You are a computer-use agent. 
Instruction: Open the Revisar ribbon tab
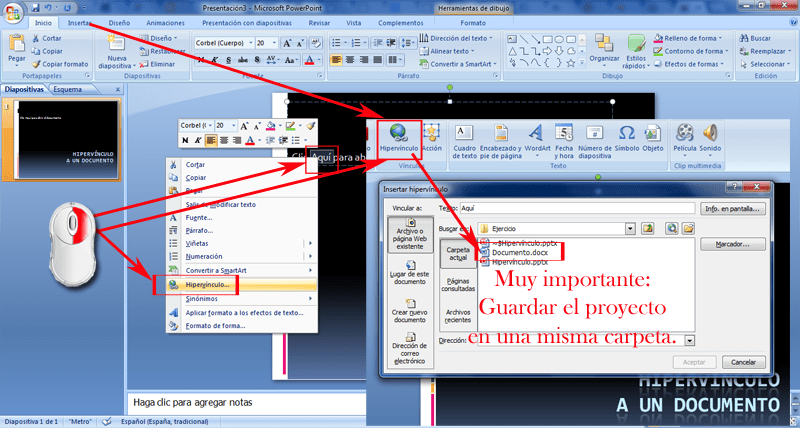319,23
